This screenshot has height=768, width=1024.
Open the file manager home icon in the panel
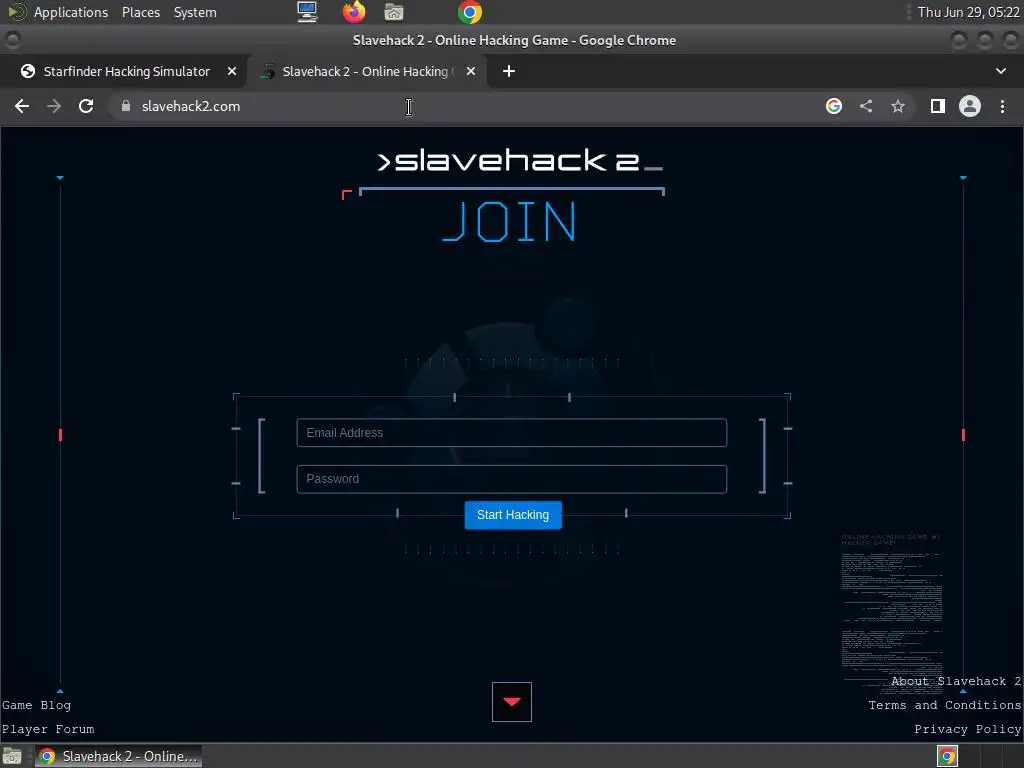tap(394, 12)
